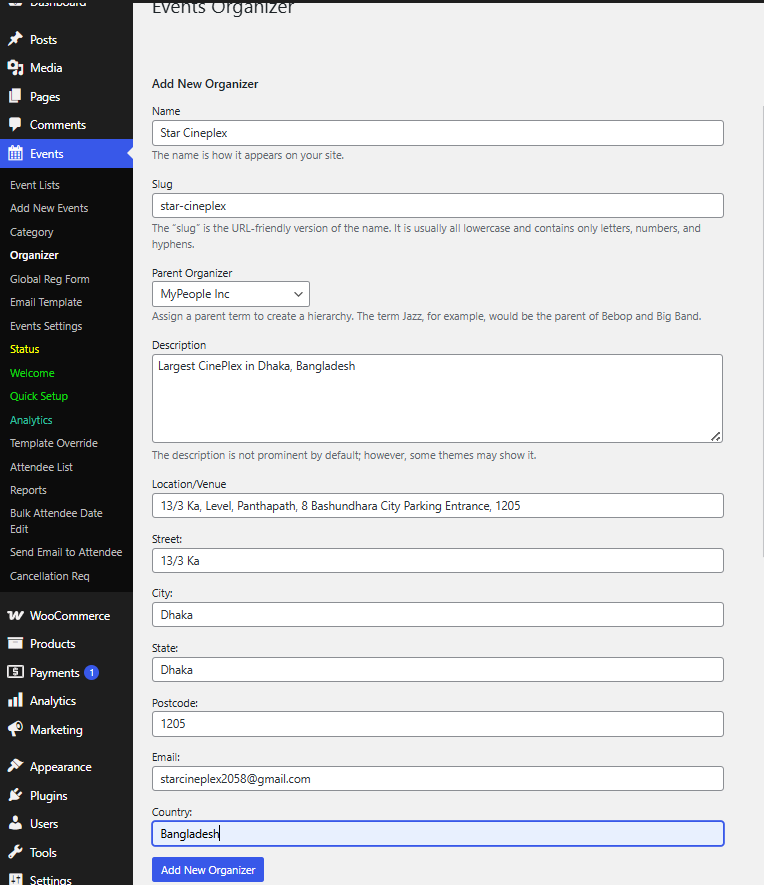This screenshot has height=885, width=764.
Task: Click the WooCommerce logo icon
Action: 15,616
